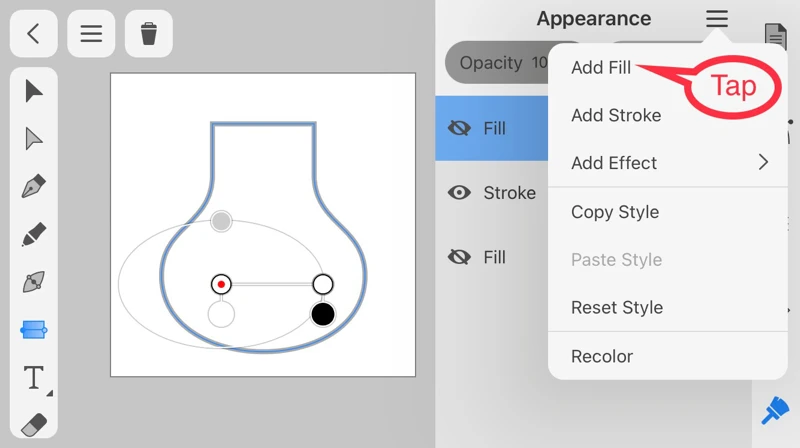
Task: Pick the Pencil tool
Action: coord(34,235)
